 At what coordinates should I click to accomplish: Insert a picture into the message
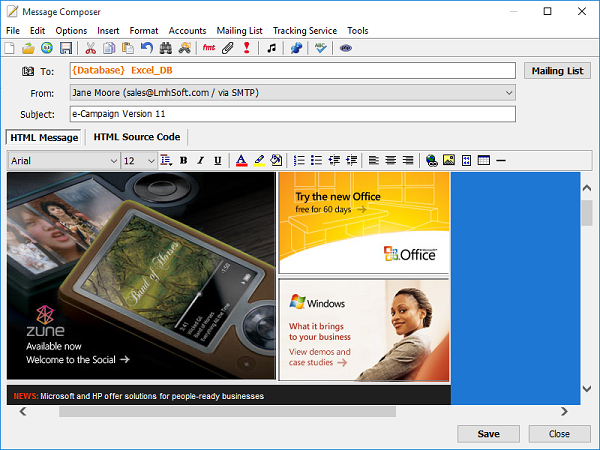[x=449, y=160]
